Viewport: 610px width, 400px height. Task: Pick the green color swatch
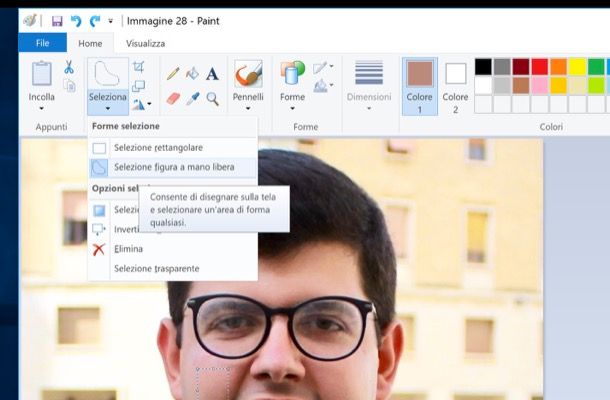click(x=596, y=67)
